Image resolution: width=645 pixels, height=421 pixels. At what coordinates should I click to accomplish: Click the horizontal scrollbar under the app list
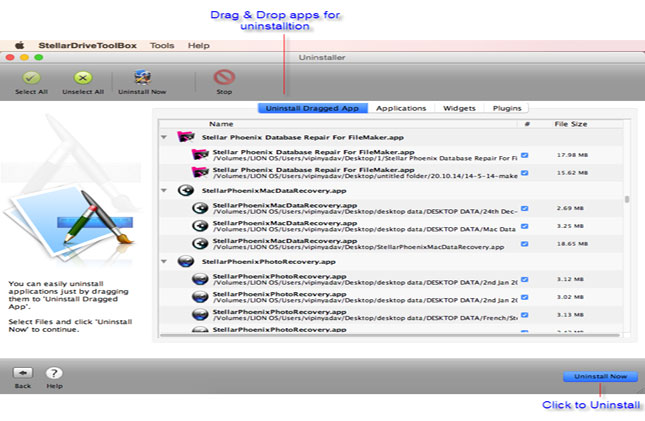point(390,336)
